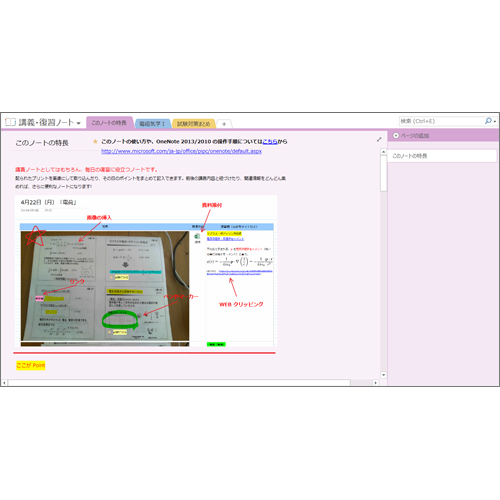Viewport: 500px width, 500px height.
Task: Click the red 講義ノート intro sentence
Action: (x=87, y=170)
